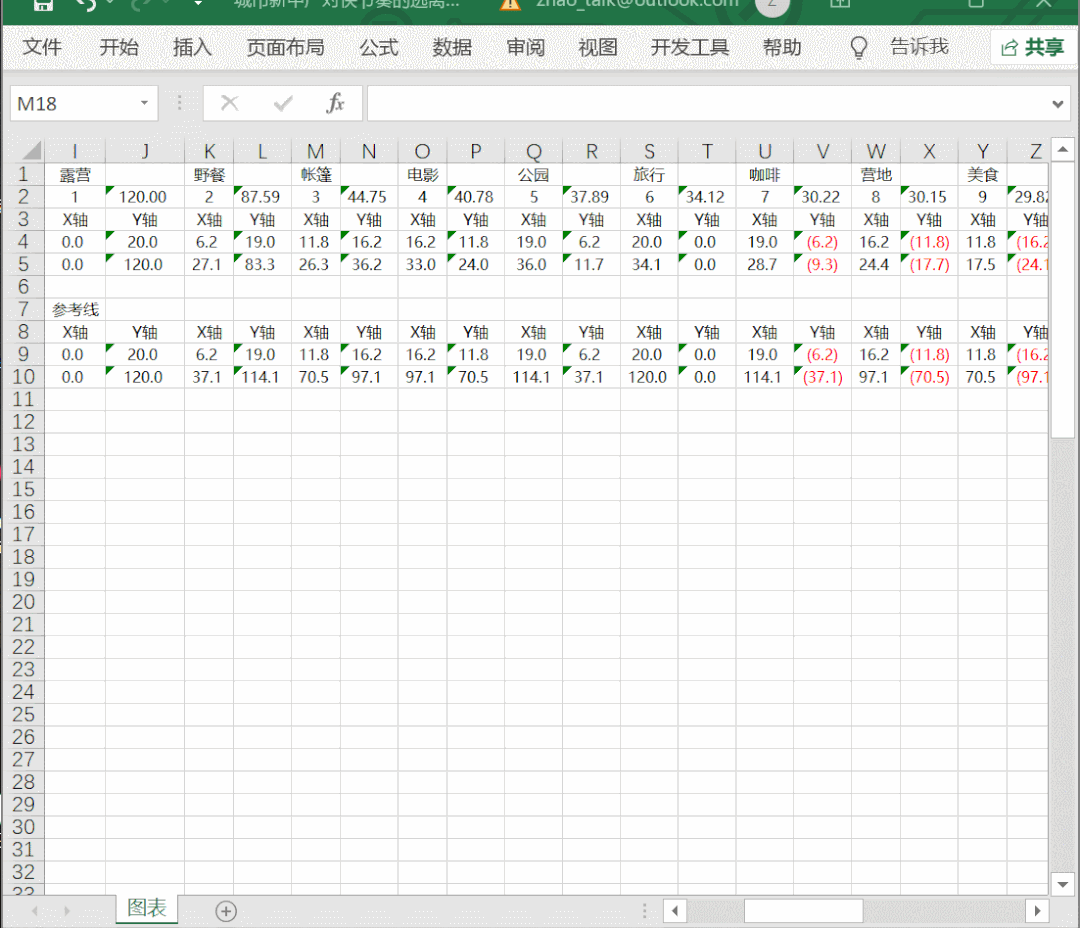The height and width of the screenshot is (928, 1080).
Task: Click the vertical scrollbar thumb
Action: (x=1062, y=300)
